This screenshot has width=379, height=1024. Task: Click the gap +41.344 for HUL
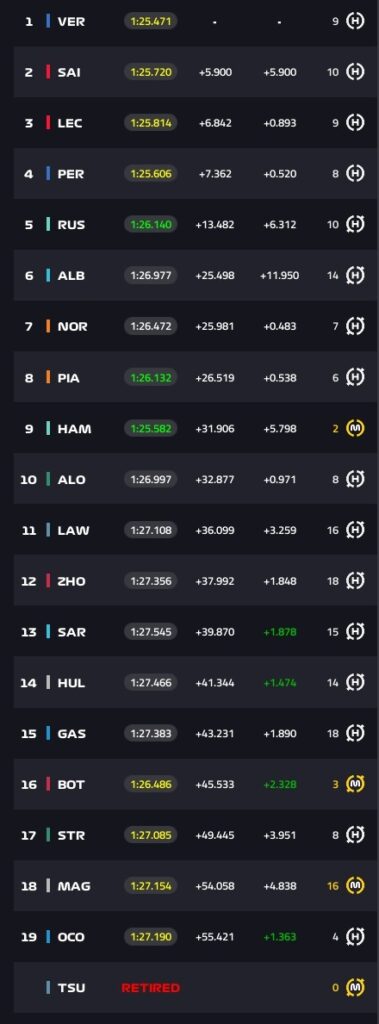tap(214, 682)
